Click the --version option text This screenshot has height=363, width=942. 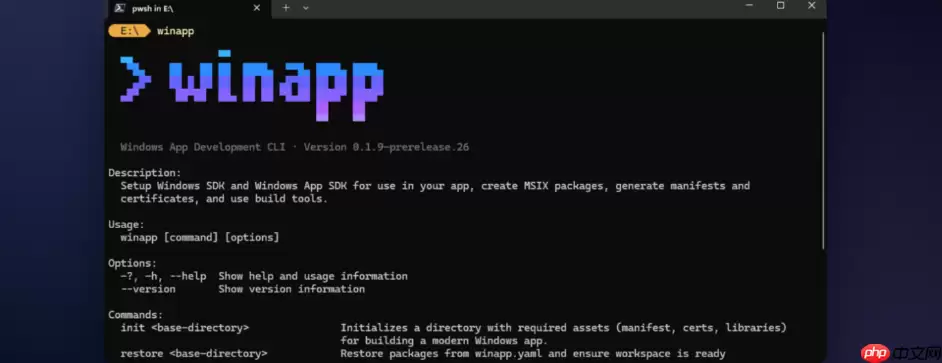pos(148,289)
